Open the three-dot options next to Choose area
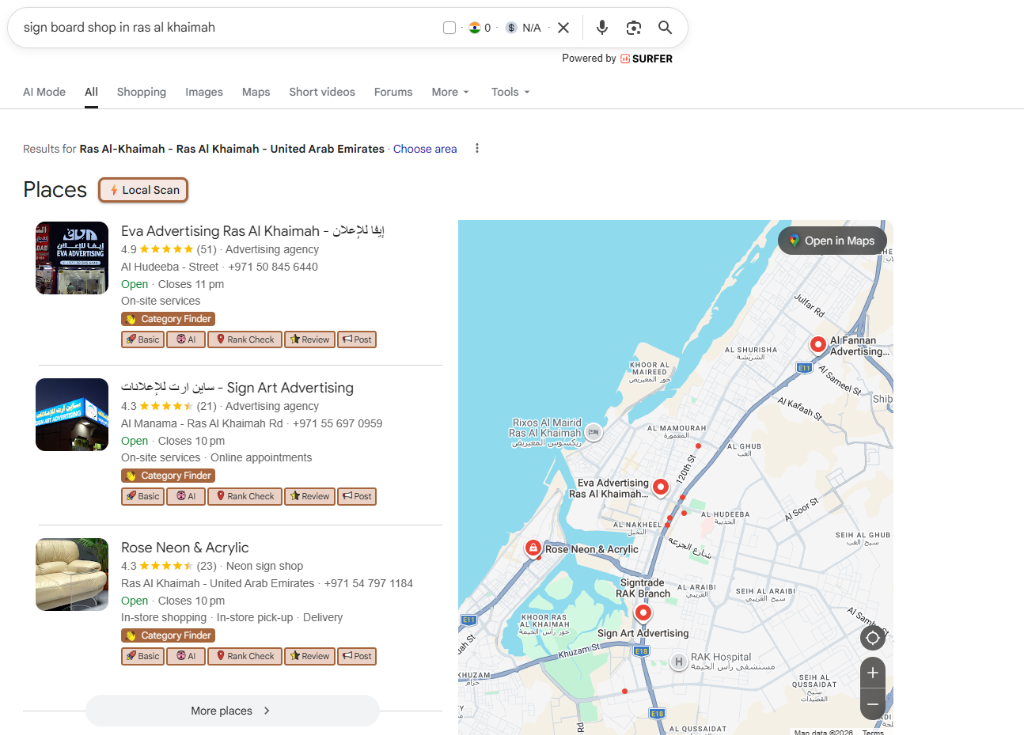 [477, 148]
